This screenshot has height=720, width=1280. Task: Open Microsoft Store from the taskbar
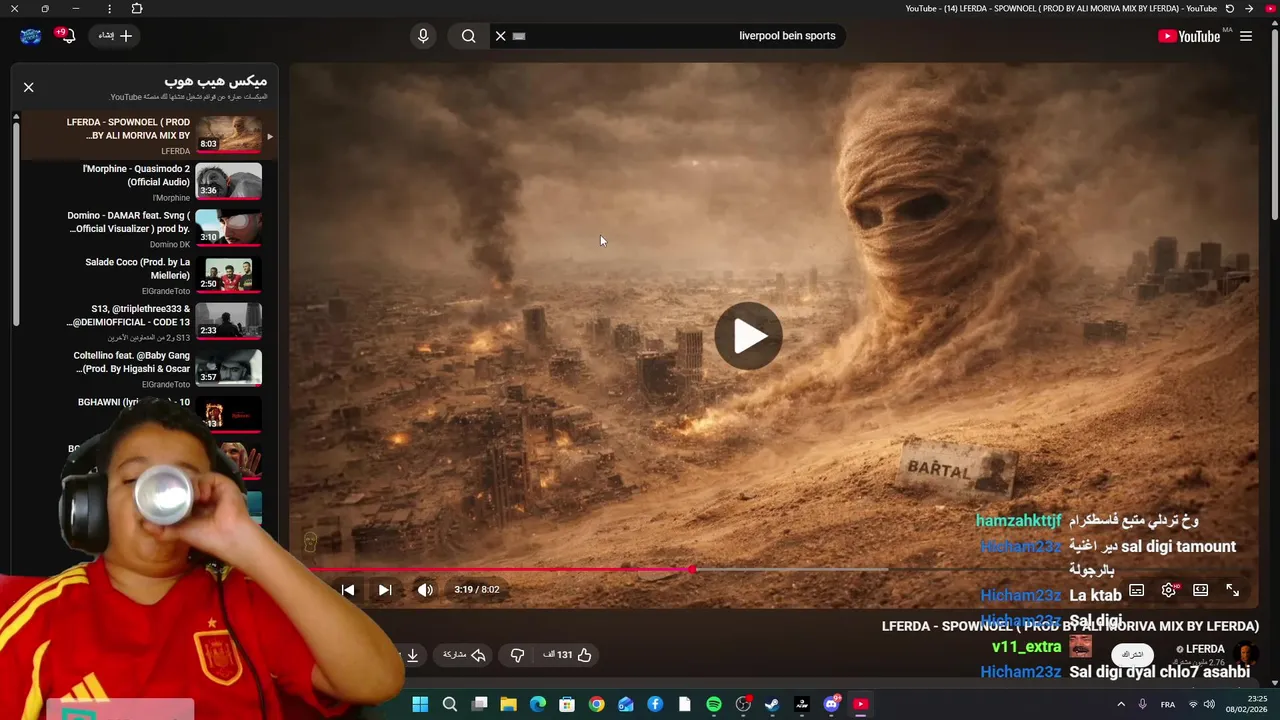pyautogui.click(x=567, y=704)
